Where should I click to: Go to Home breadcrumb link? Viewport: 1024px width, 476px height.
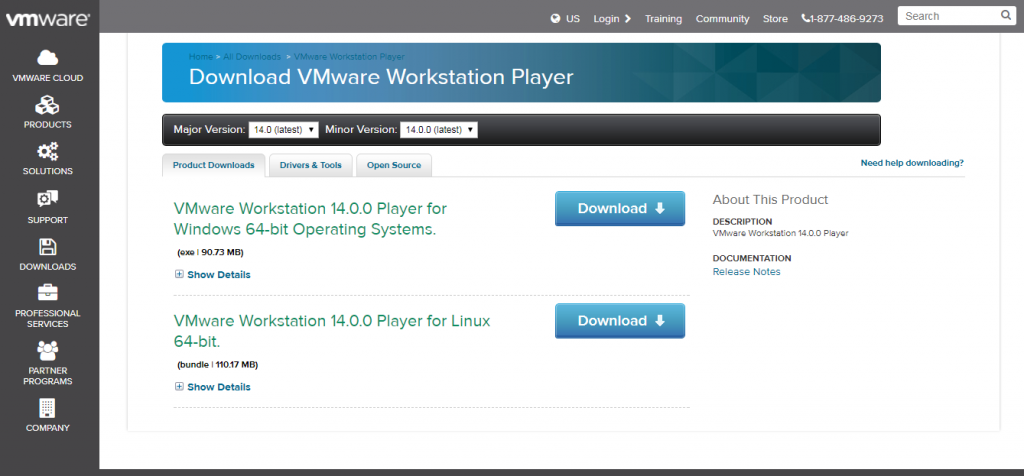[200, 57]
